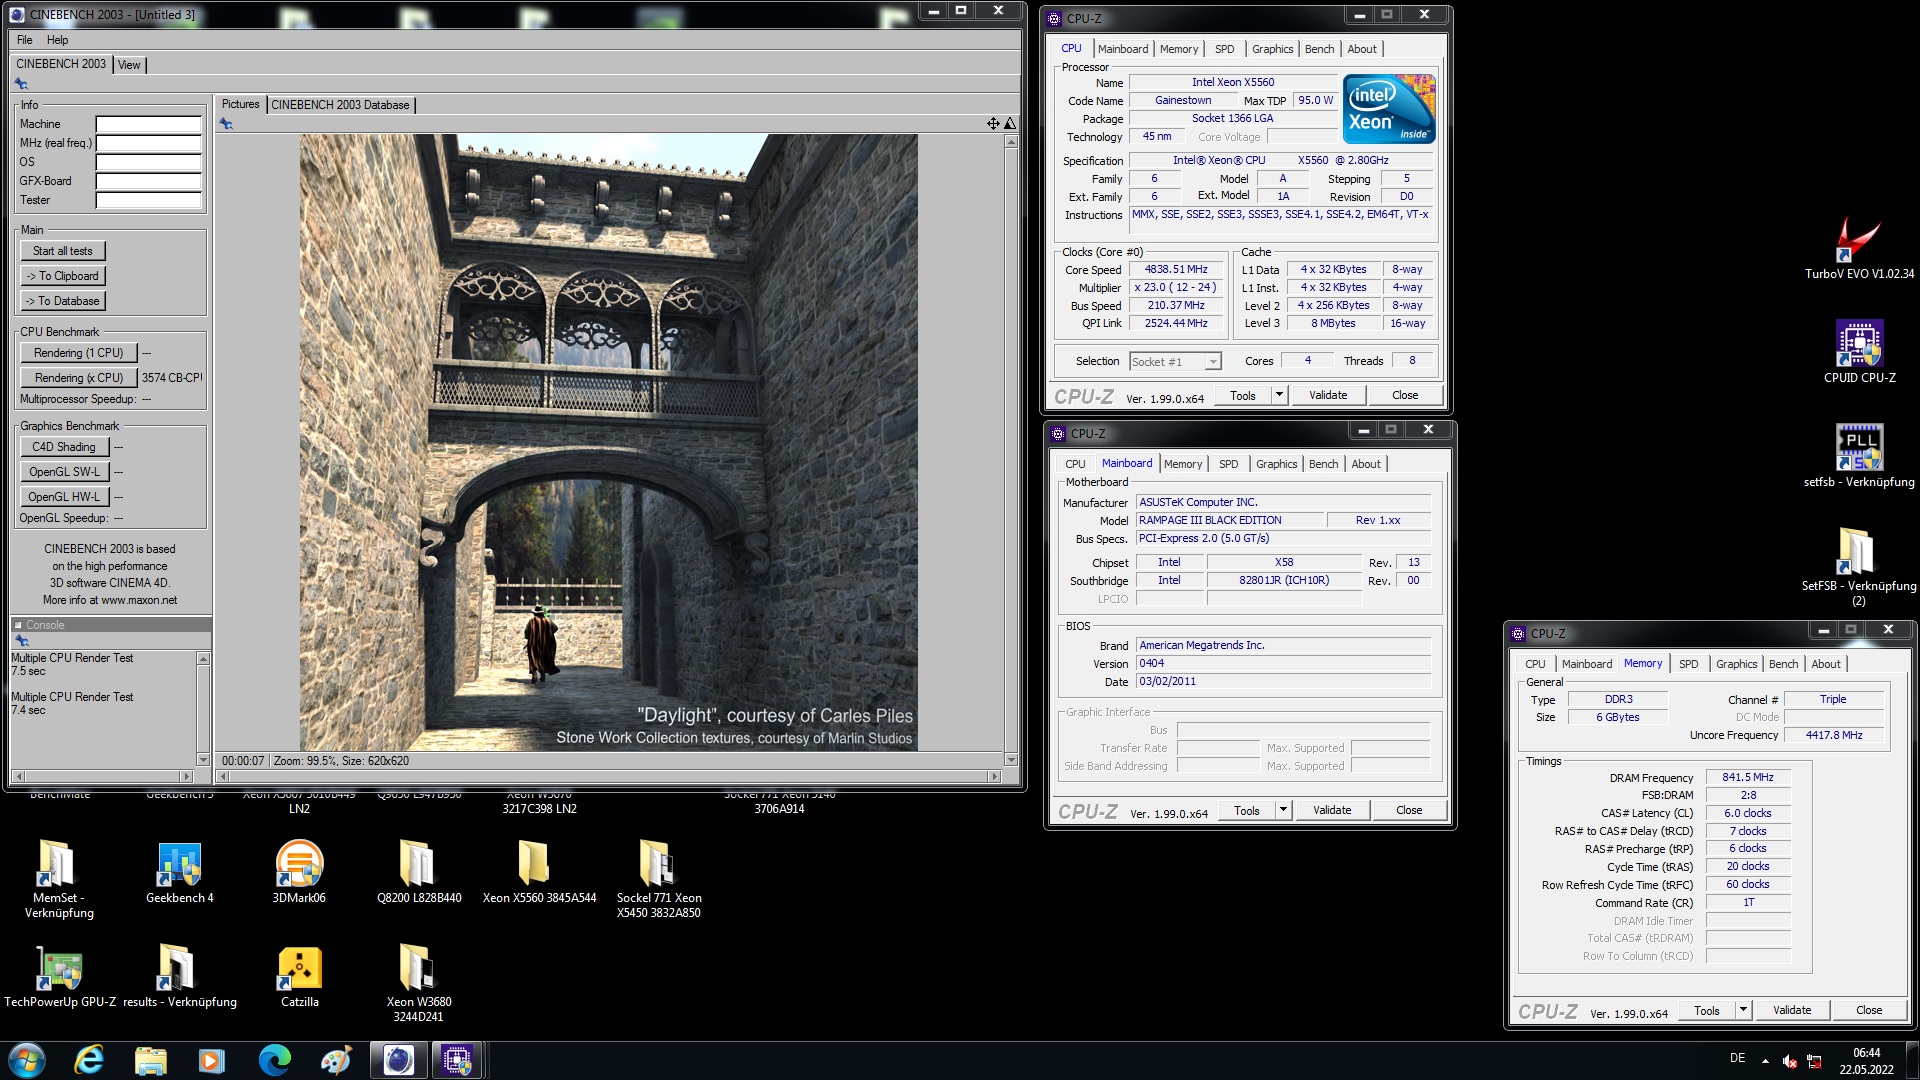Image resolution: width=1920 pixels, height=1080 pixels.
Task: Open the File menu in CINEBENCH
Action: click(25, 40)
